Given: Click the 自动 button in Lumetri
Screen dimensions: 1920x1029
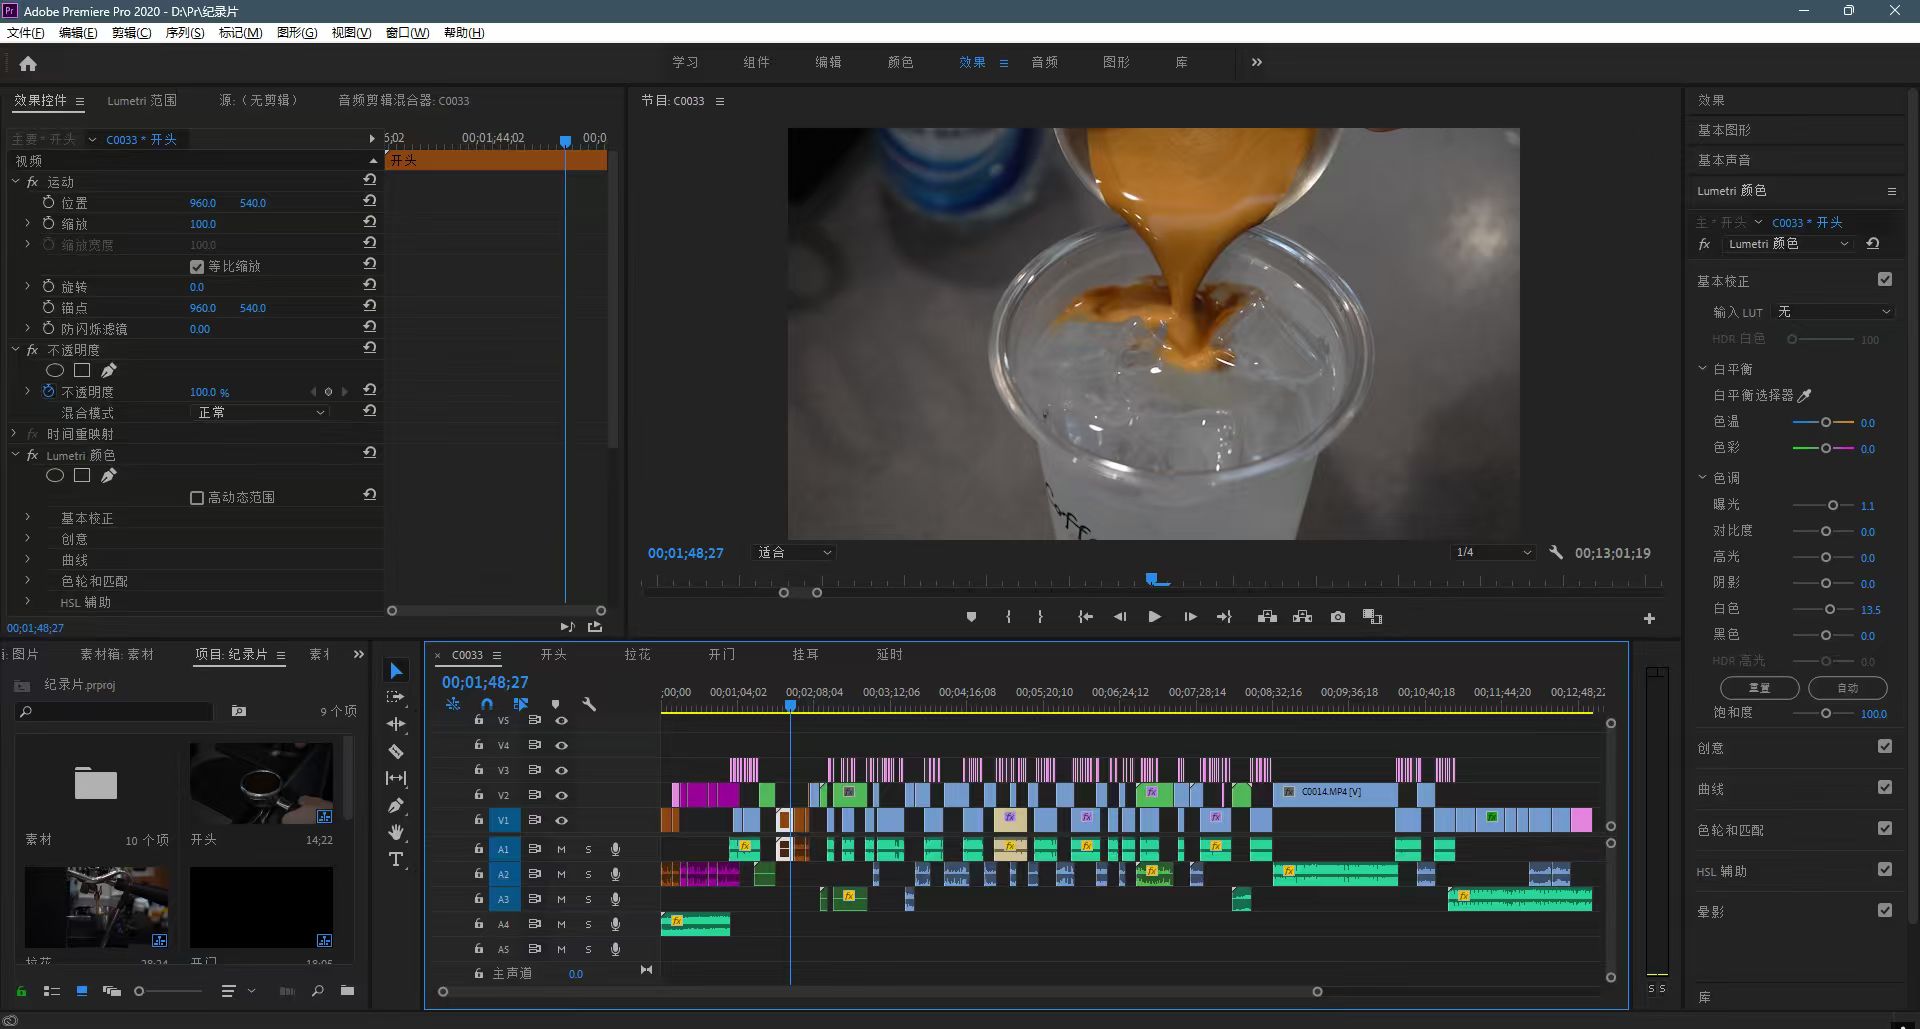Looking at the screenshot, I should 1848,688.
